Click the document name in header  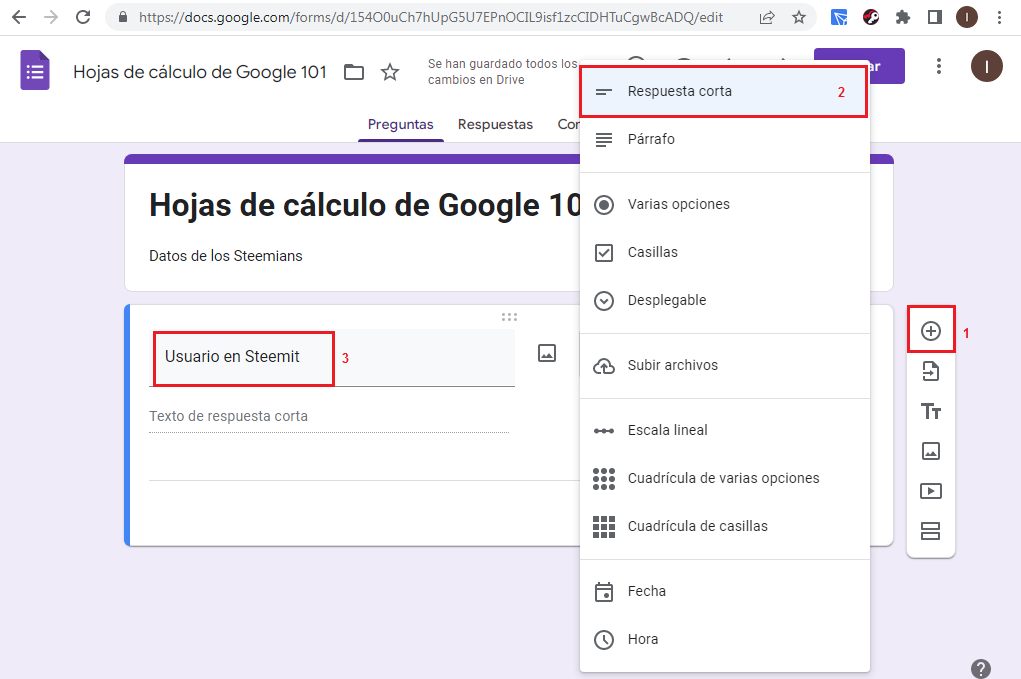200,72
